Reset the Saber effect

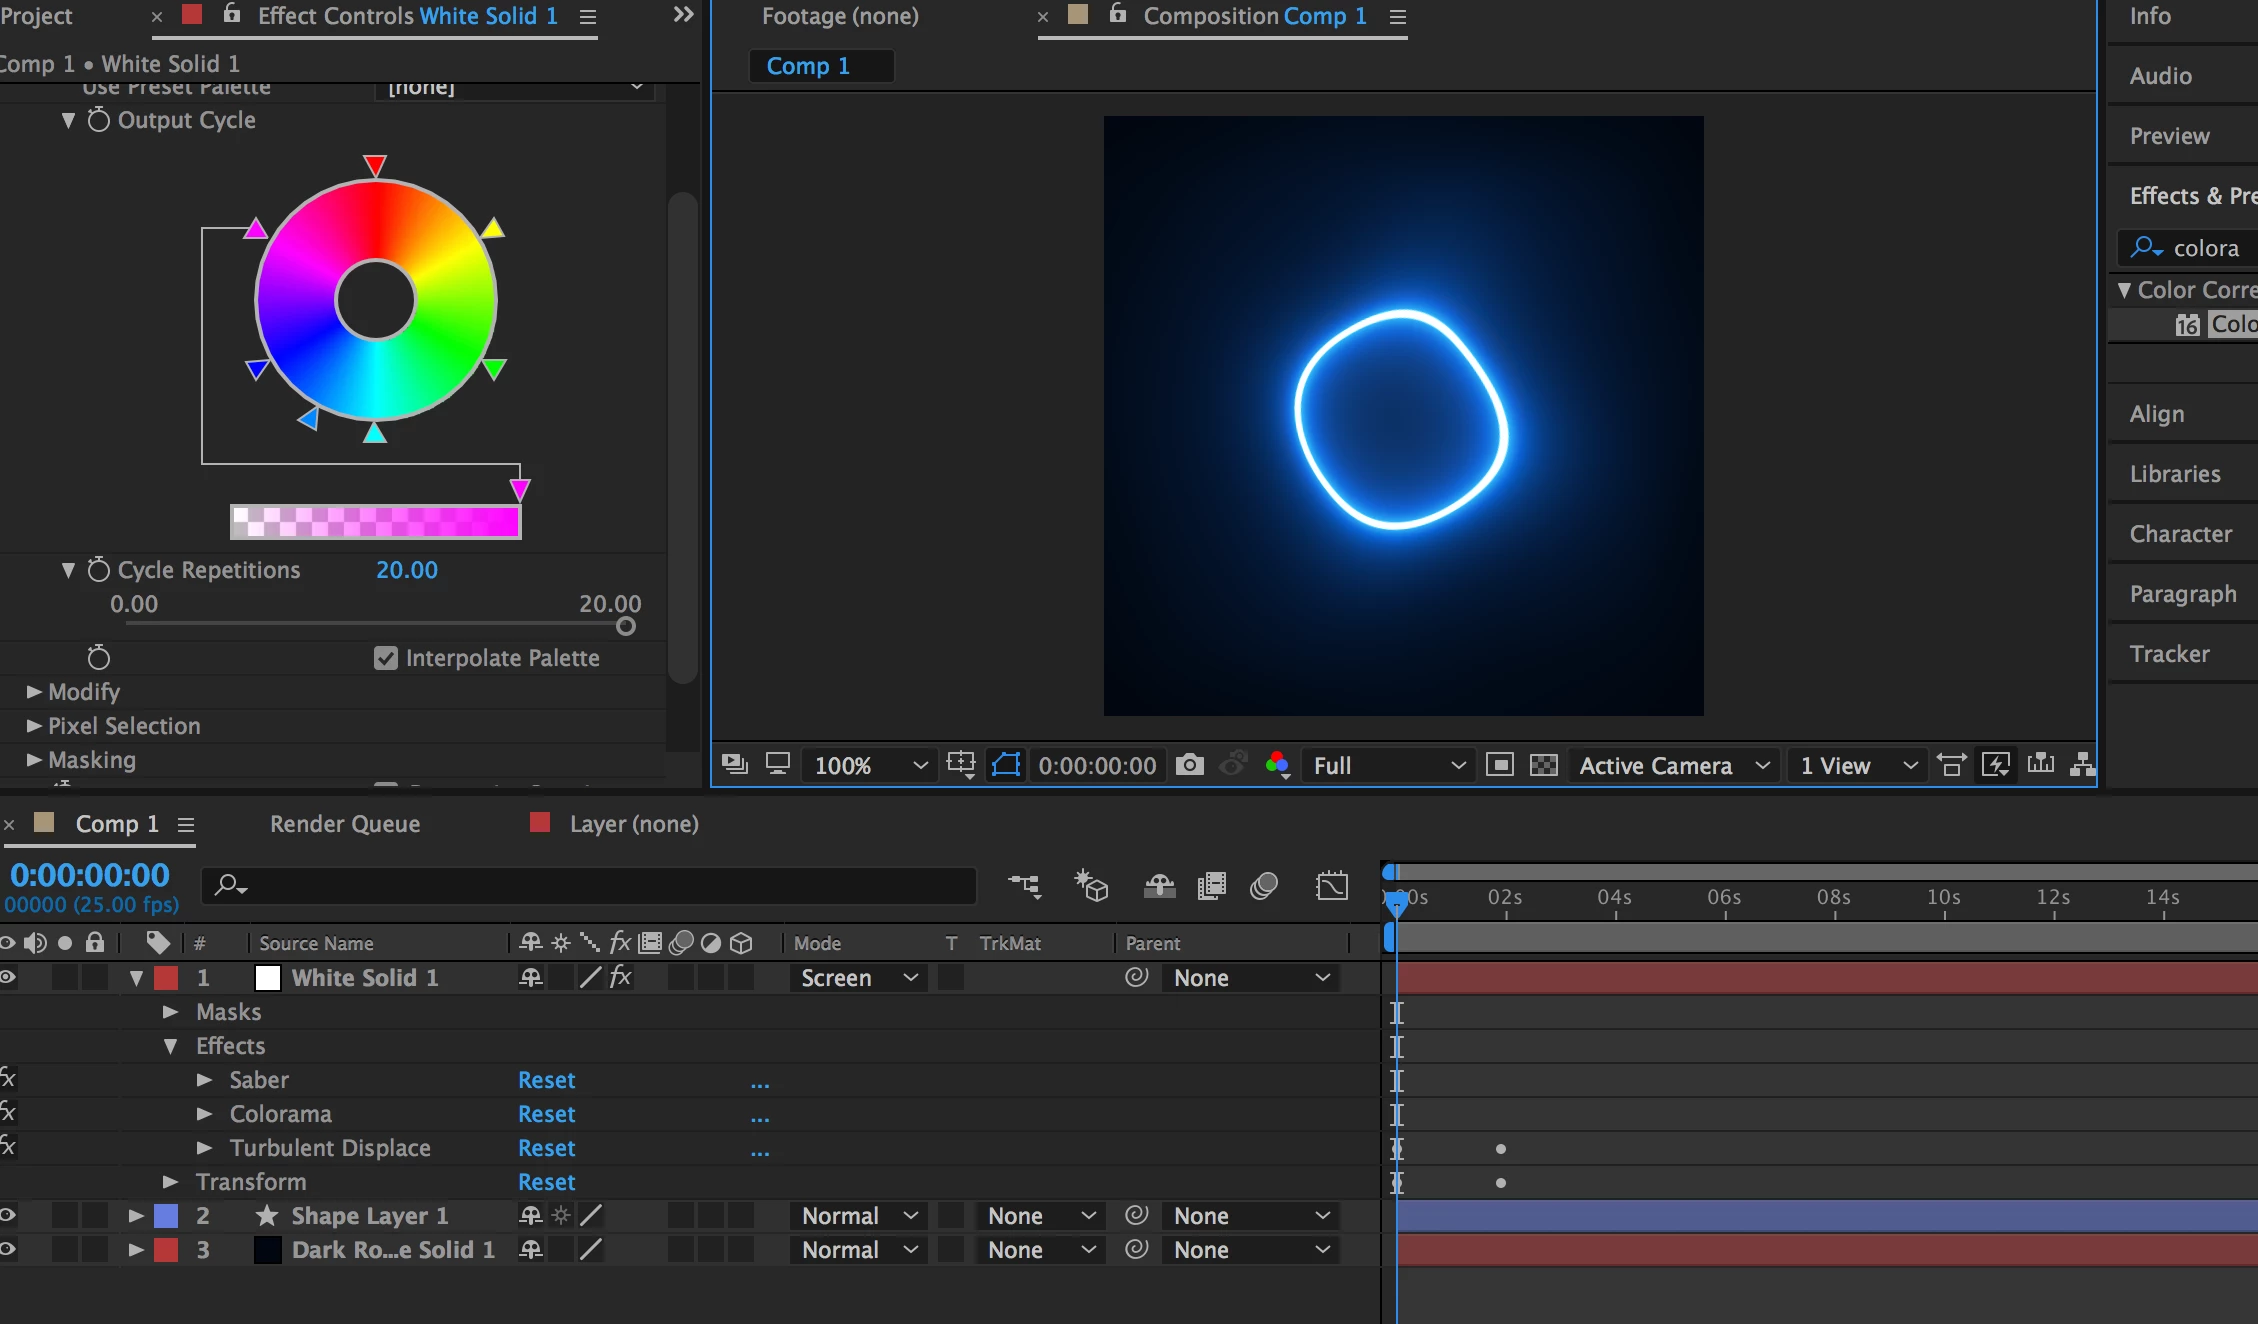point(546,1080)
